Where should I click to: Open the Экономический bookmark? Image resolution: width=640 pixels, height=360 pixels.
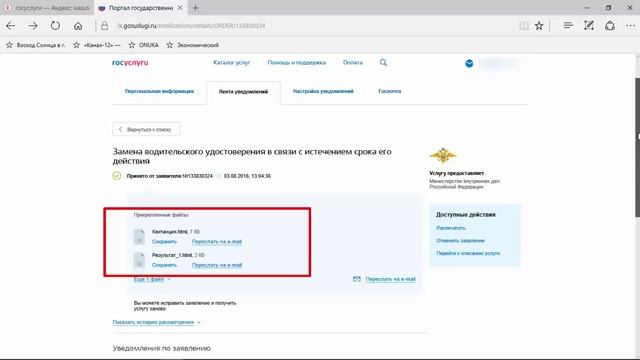(193, 45)
